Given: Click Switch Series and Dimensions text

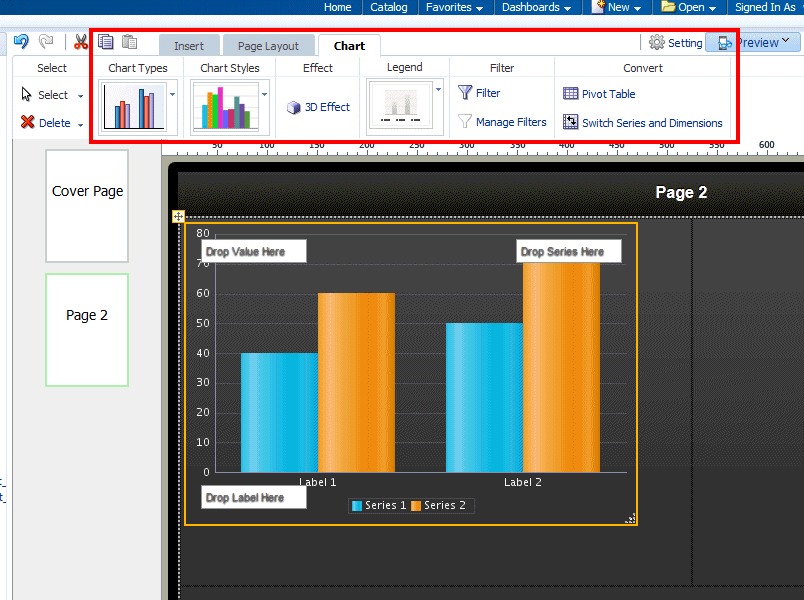Looking at the screenshot, I should 652,123.
